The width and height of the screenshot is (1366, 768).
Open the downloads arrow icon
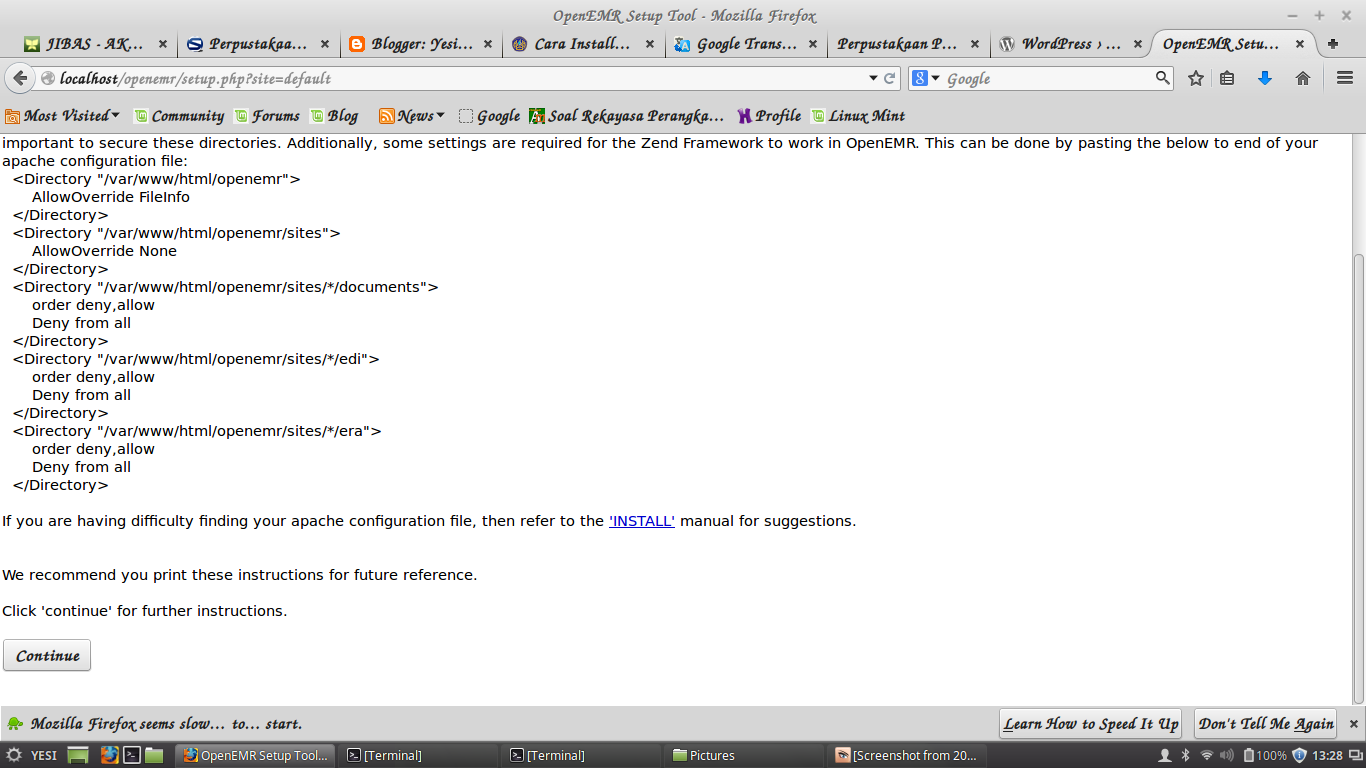1265,78
